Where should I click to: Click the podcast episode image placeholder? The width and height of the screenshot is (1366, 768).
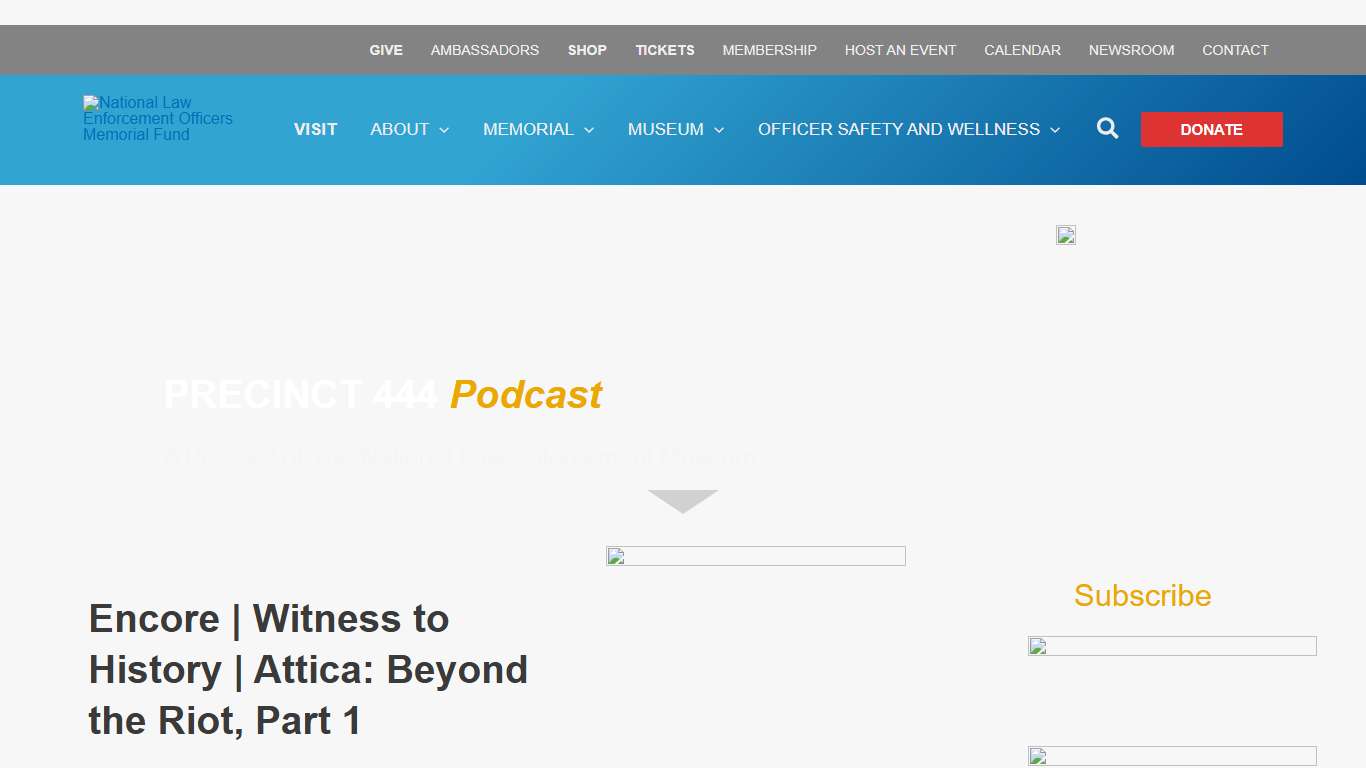(x=755, y=556)
